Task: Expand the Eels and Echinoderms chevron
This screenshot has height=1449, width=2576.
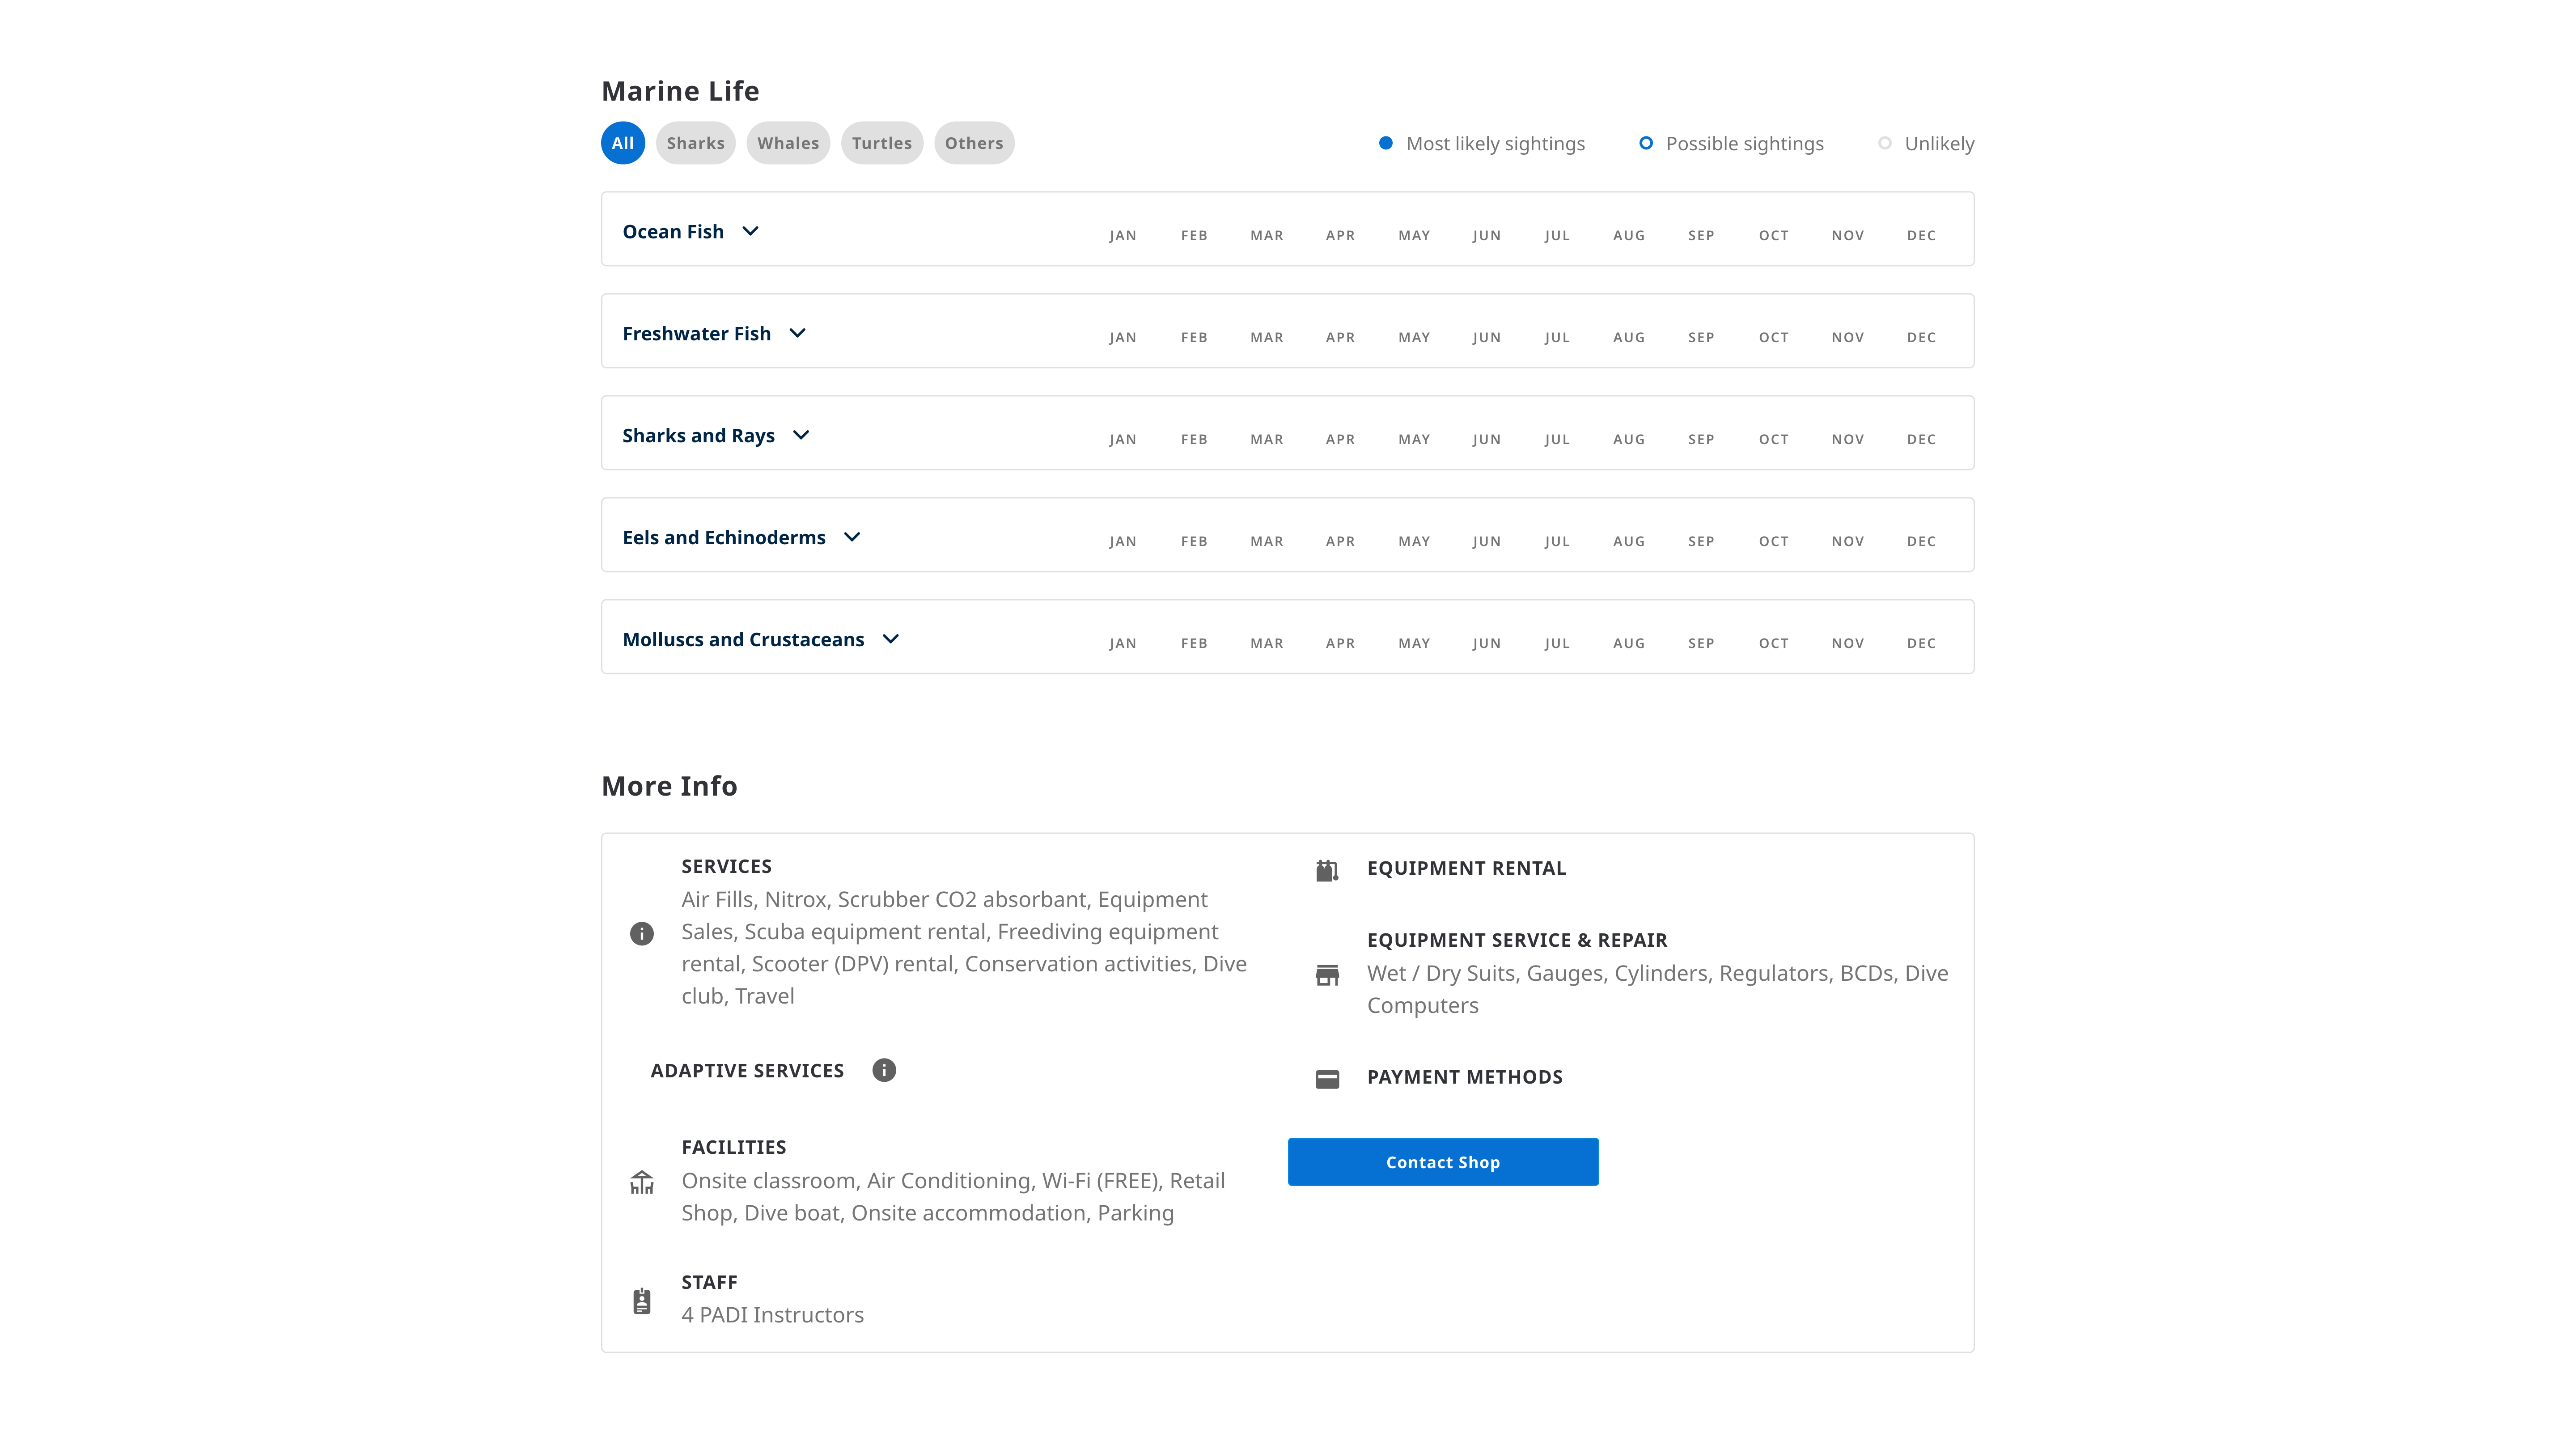Action: point(852,537)
